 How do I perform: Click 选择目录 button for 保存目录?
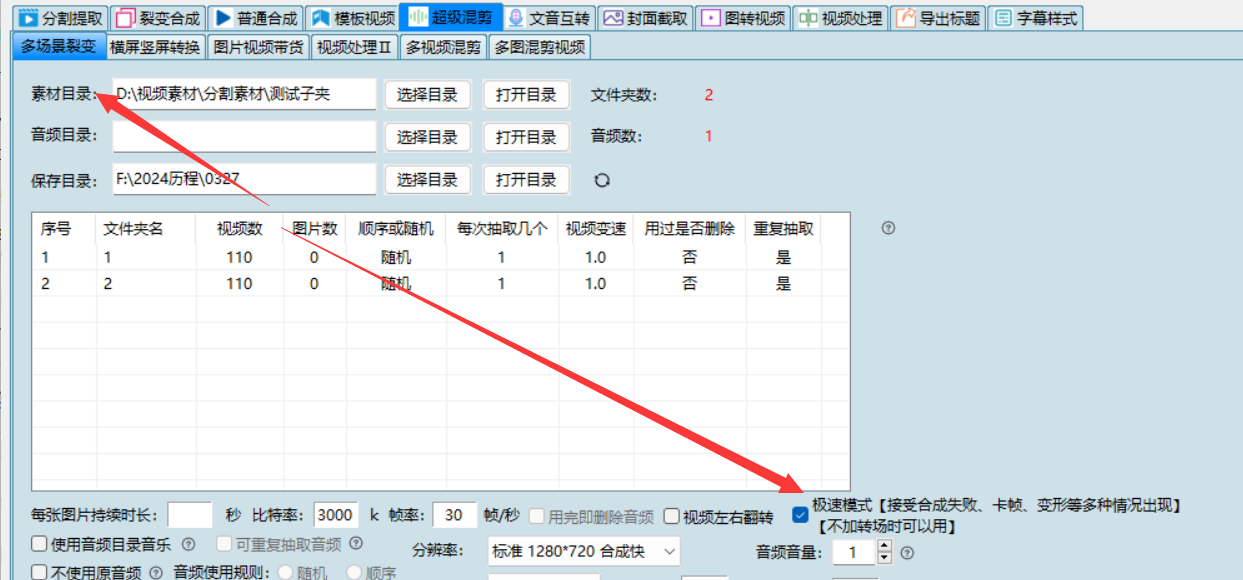pyautogui.click(x=427, y=180)
